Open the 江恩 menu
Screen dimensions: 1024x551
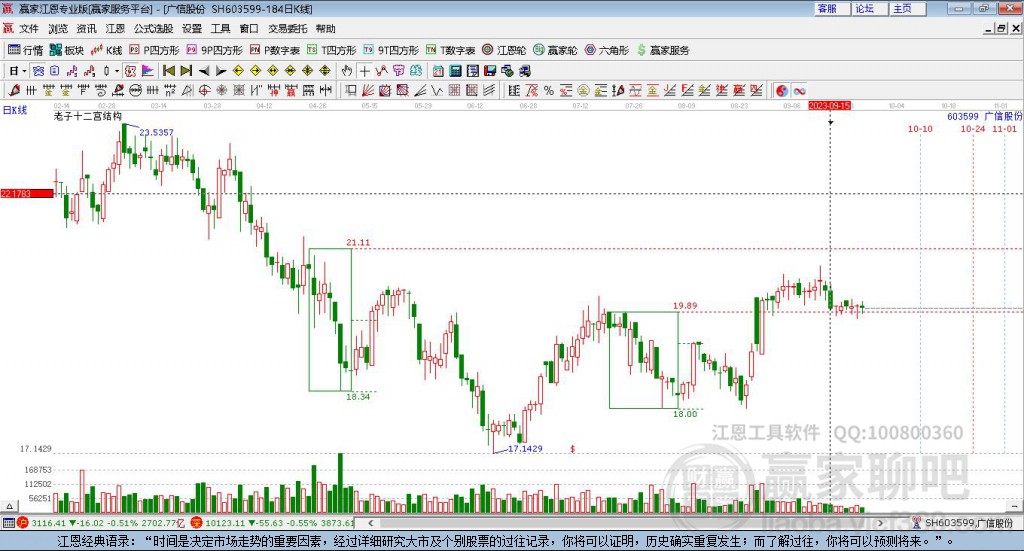115,29
